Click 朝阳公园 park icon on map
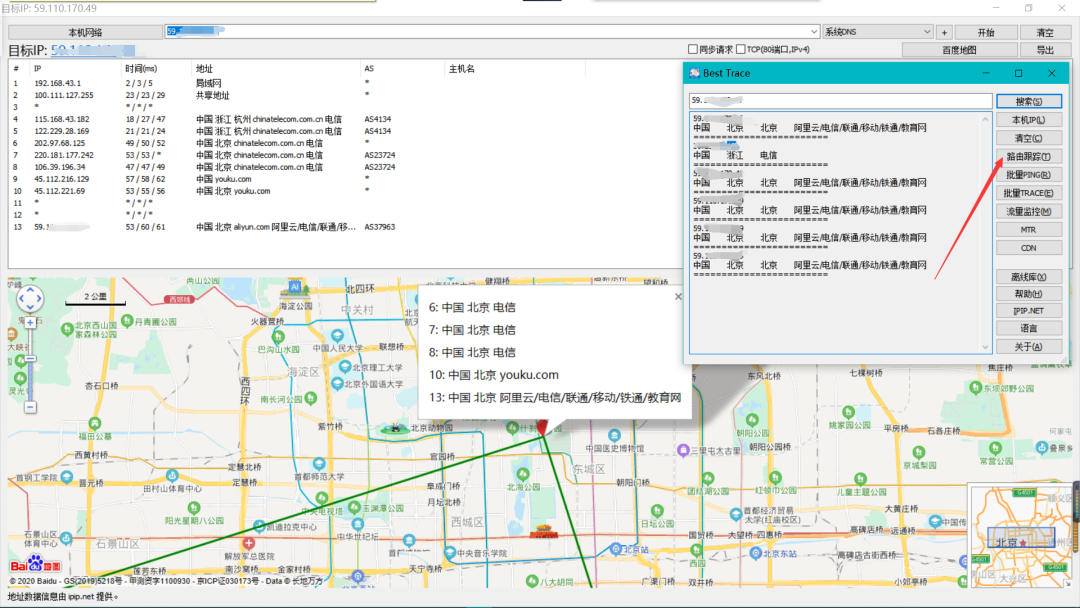The height and width of the screenshot is (608, 1080). pyautogui.click(x=752, y=420)
